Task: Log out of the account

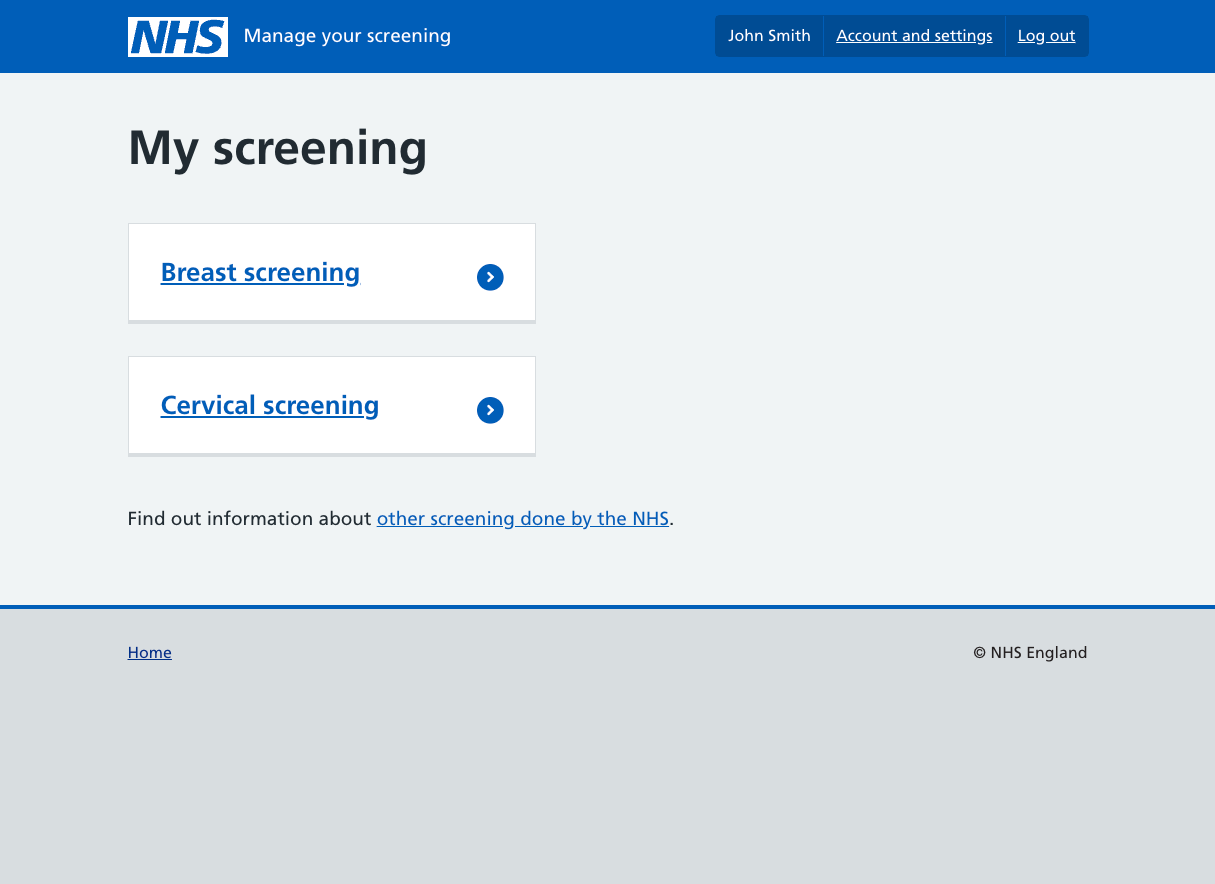Action: coord(1046,36)
